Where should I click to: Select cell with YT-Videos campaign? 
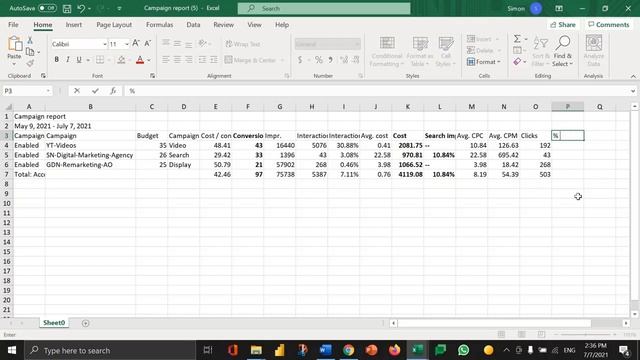tap(90, 145)
